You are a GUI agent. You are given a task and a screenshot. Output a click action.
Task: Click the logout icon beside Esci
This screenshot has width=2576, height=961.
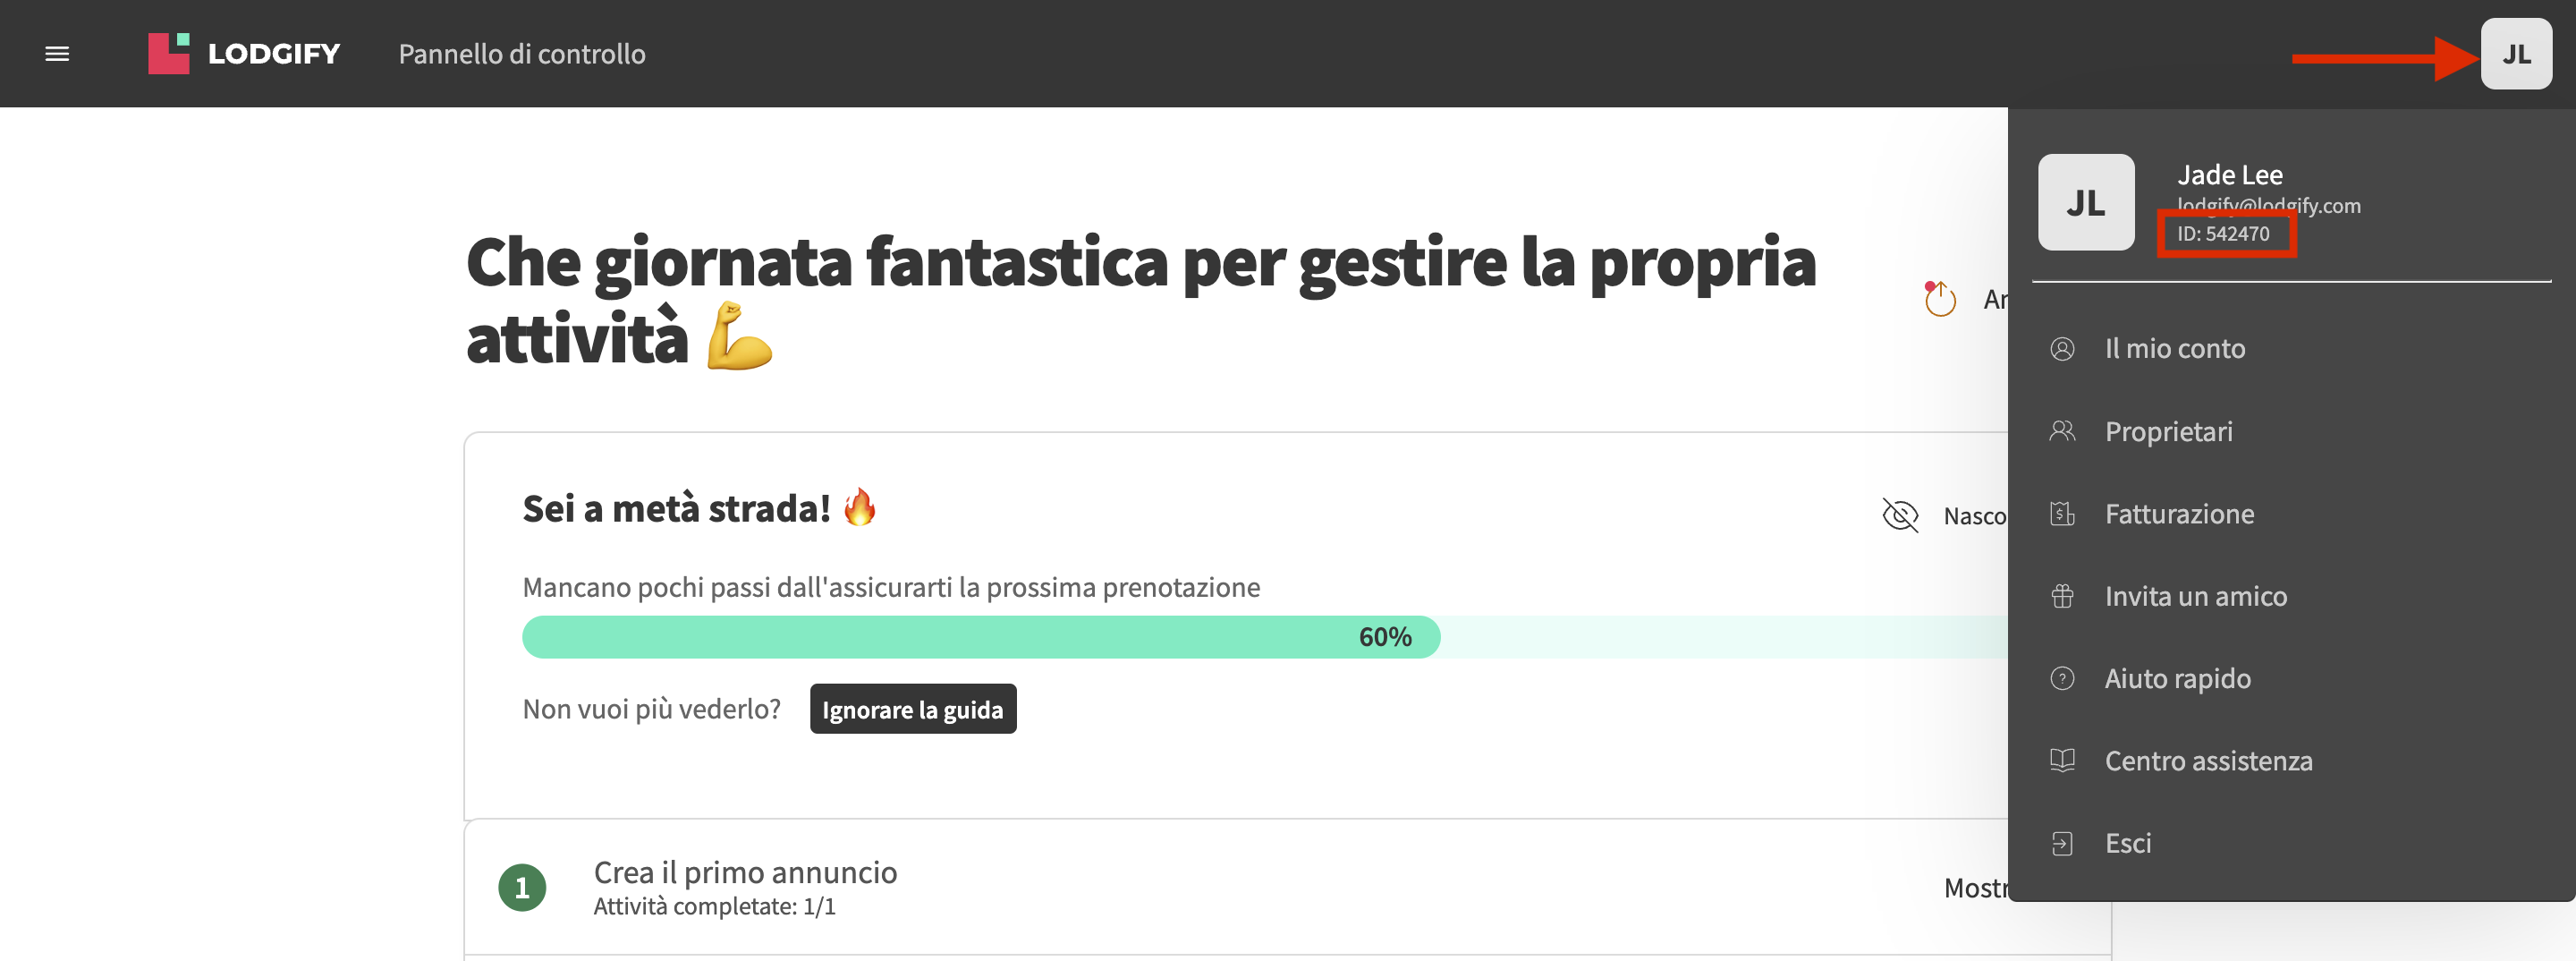click(x=2062, y=844)
